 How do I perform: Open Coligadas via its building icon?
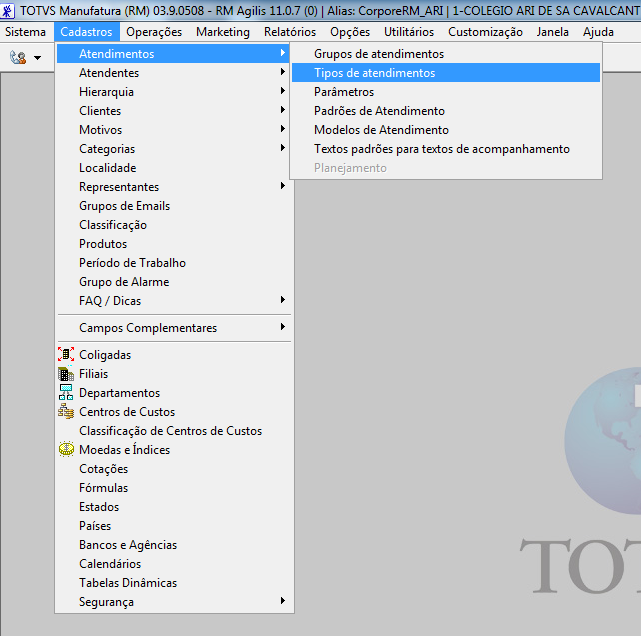tap(66, 354)
